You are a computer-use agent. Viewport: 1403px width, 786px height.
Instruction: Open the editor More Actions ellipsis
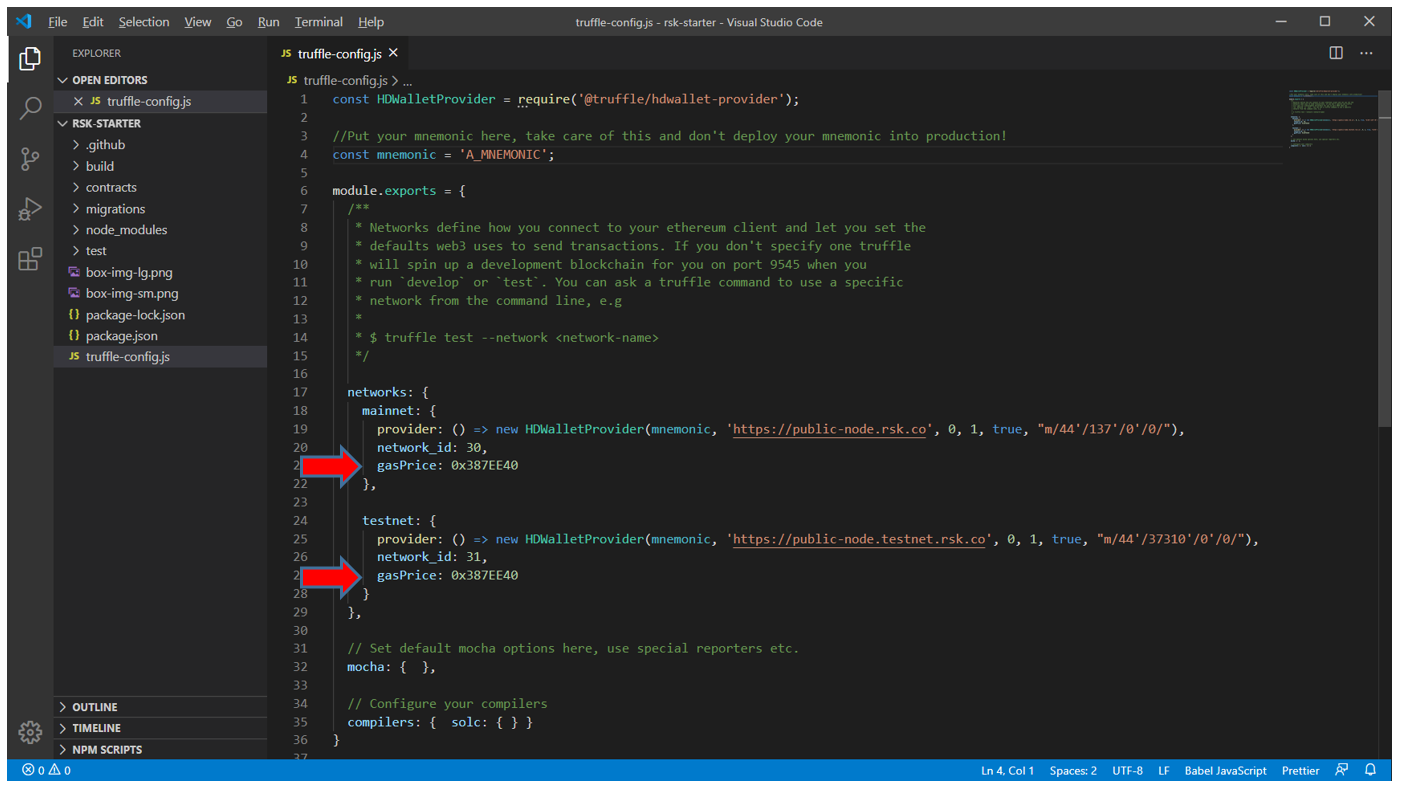pyautogui.click(x=1366, y=53)
